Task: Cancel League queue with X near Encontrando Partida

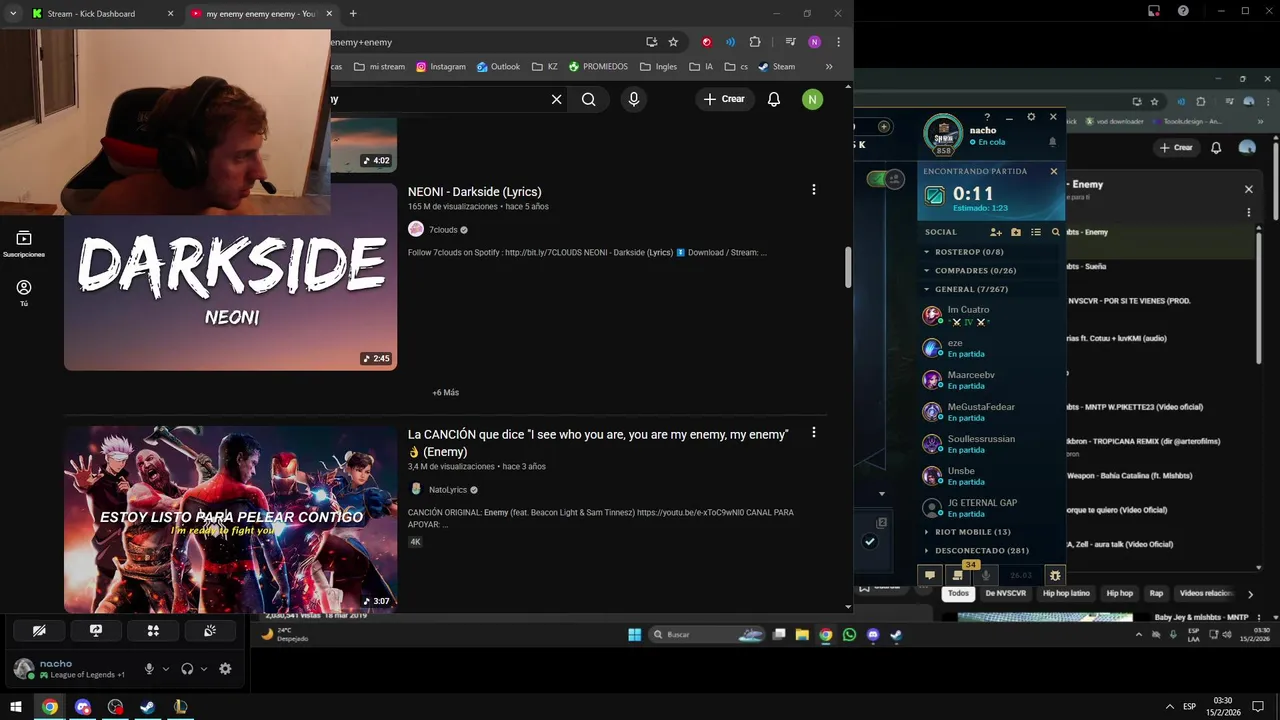Action: [1053, 171]
